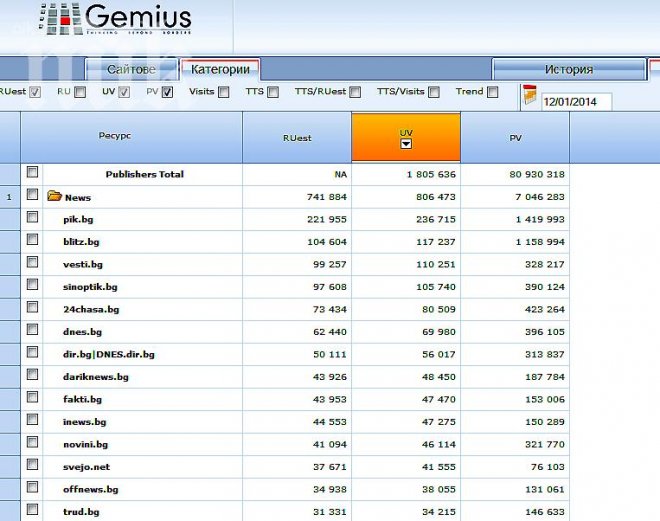Click the vesti.bg resource name
This screenshot has width=660, height=521.
coord(82,264)
